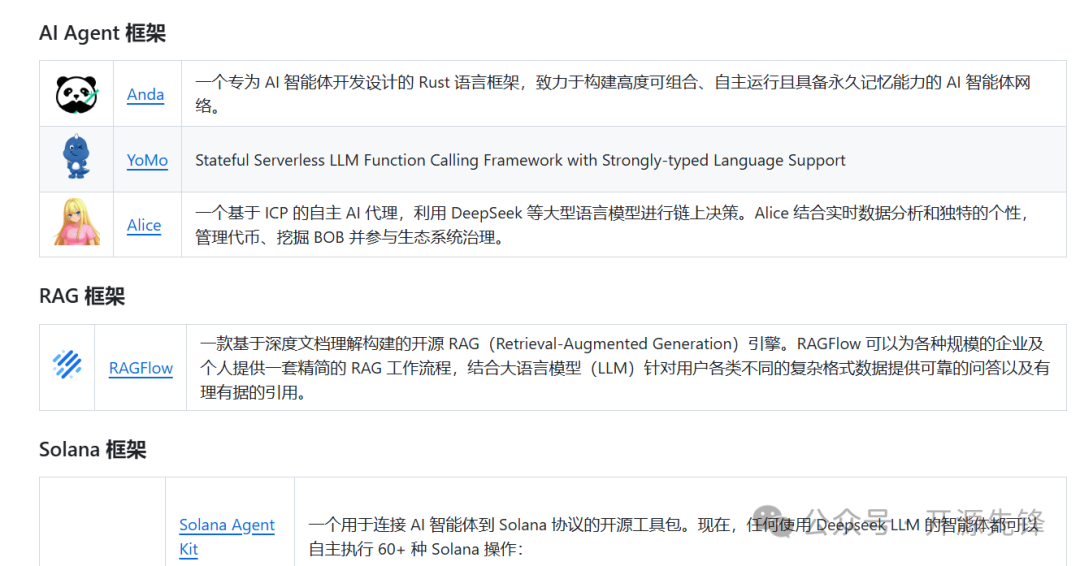Click the Alice description mentioning ICP and DeepSeek
This screenshot has width=1080, height=566.
coord(612,225)
